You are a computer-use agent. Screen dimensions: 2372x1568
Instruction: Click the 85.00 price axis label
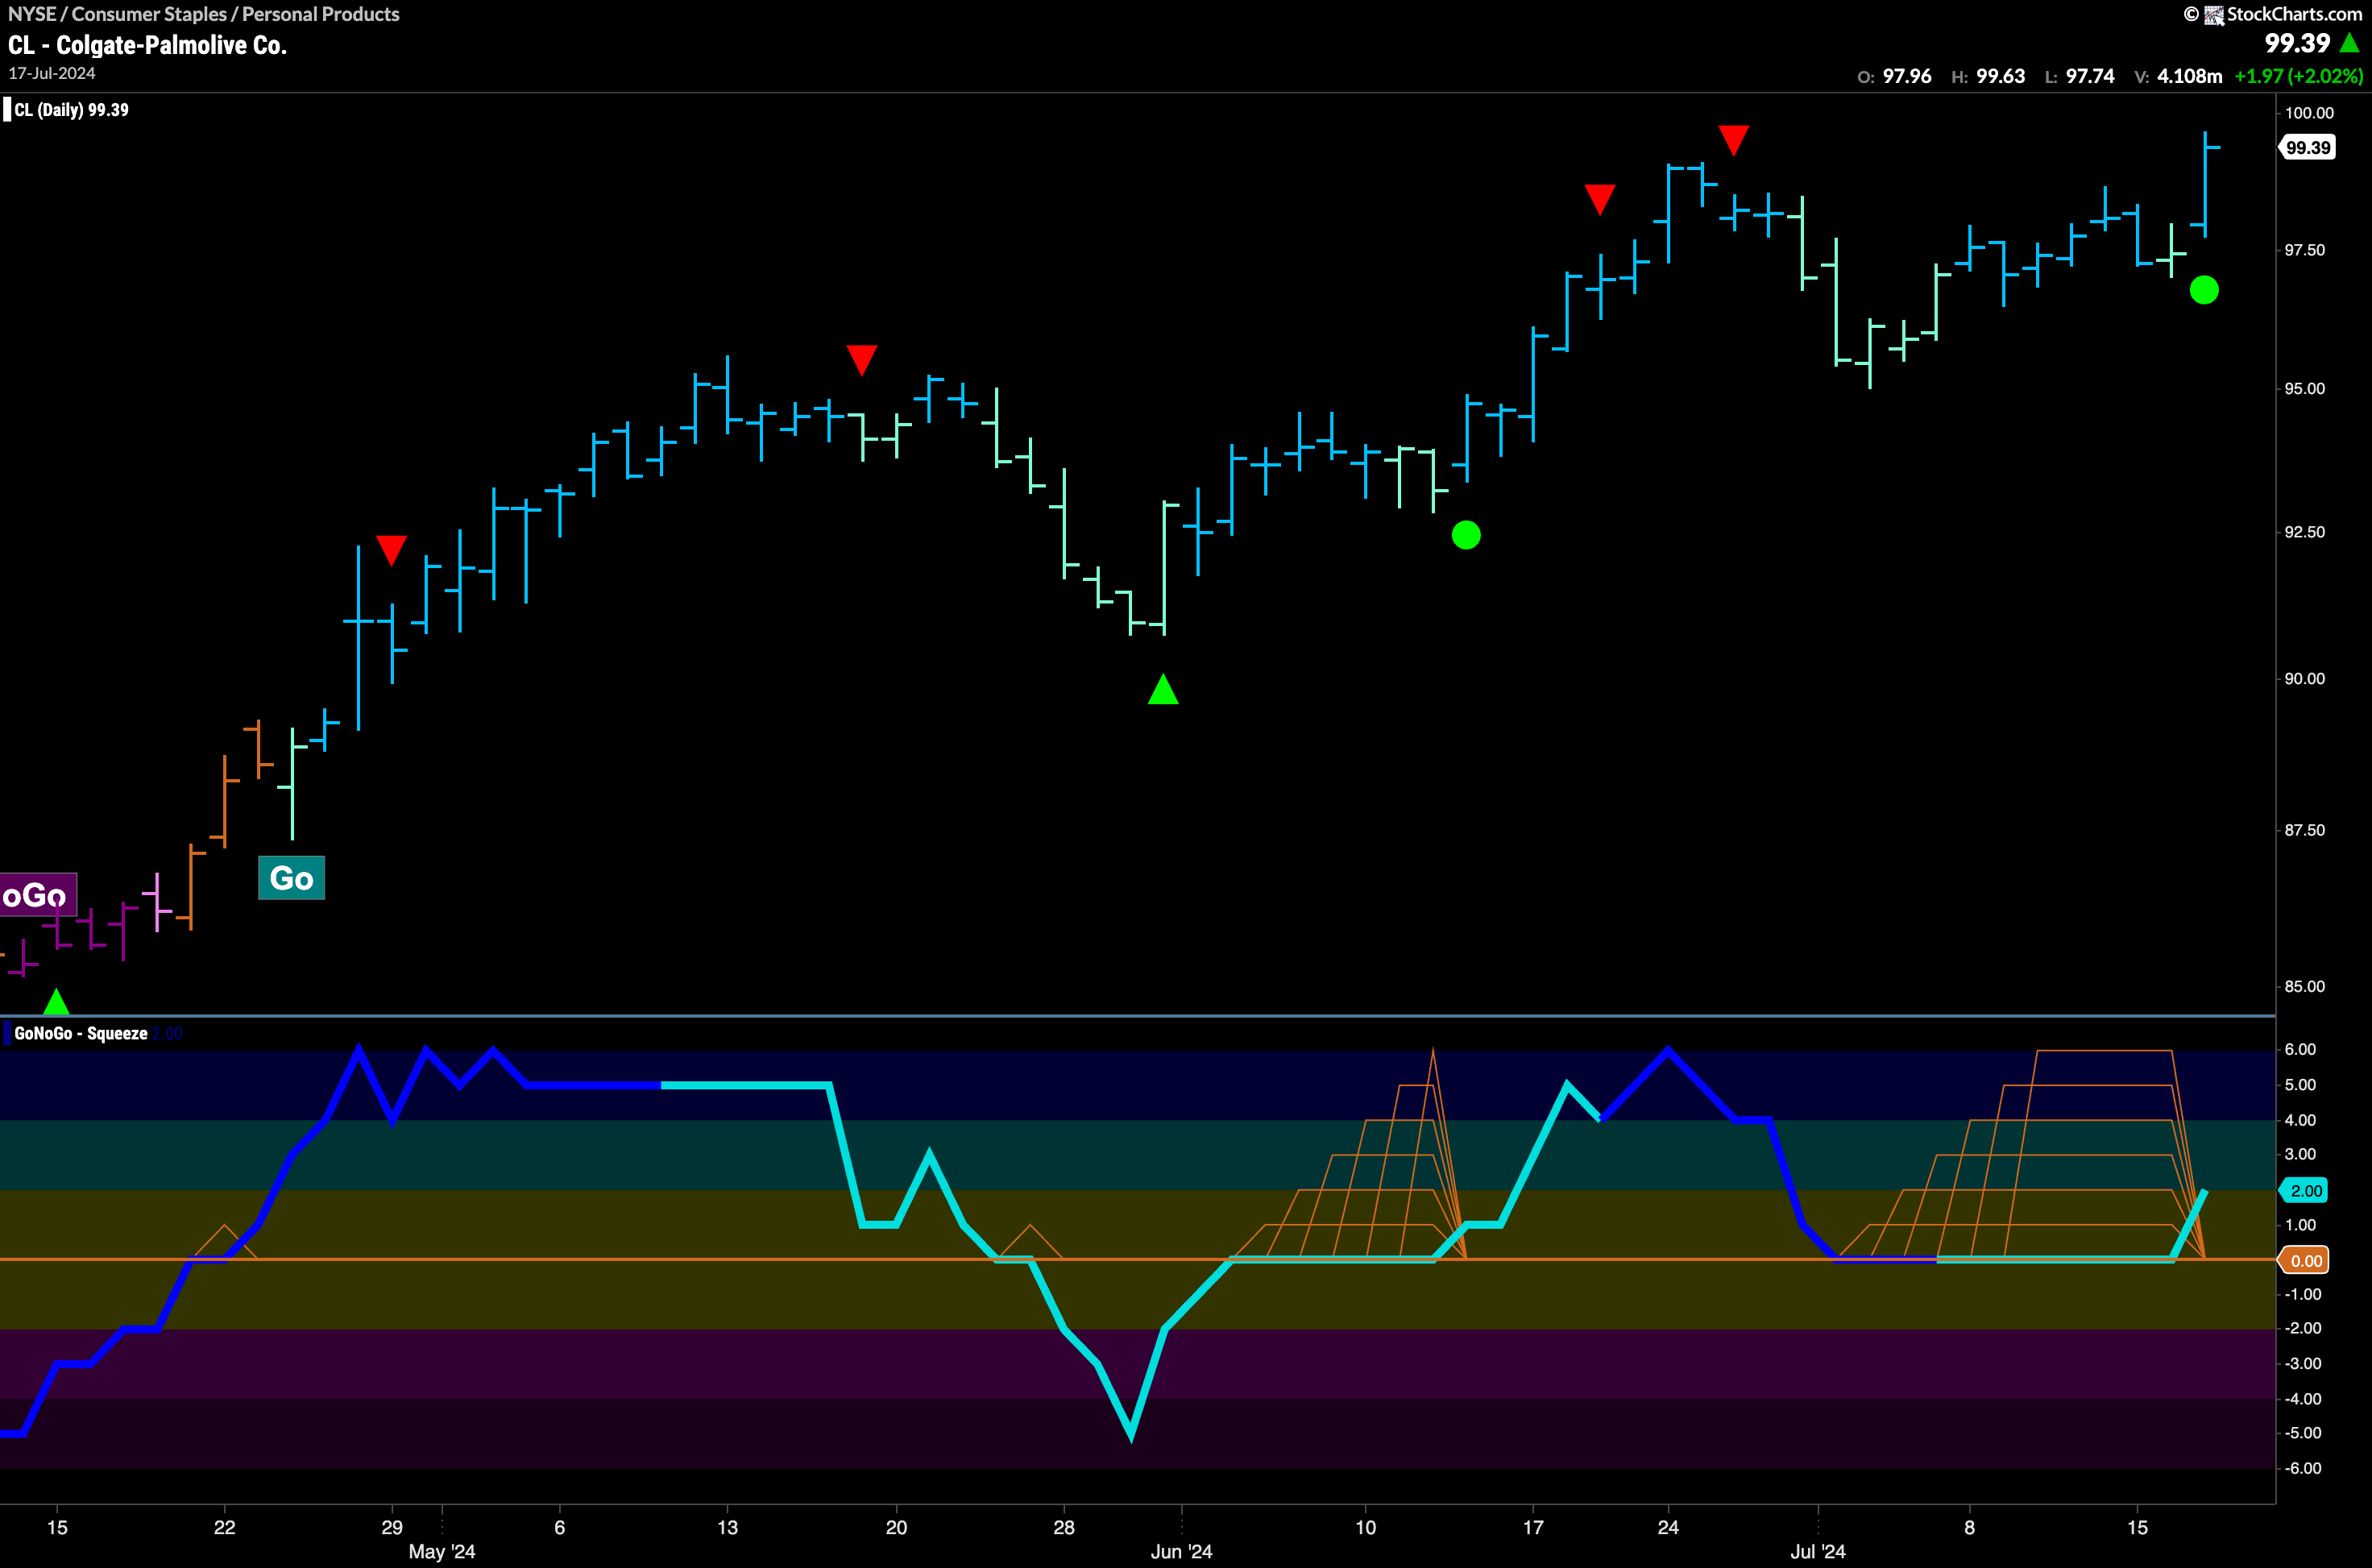coord(2305,986)
